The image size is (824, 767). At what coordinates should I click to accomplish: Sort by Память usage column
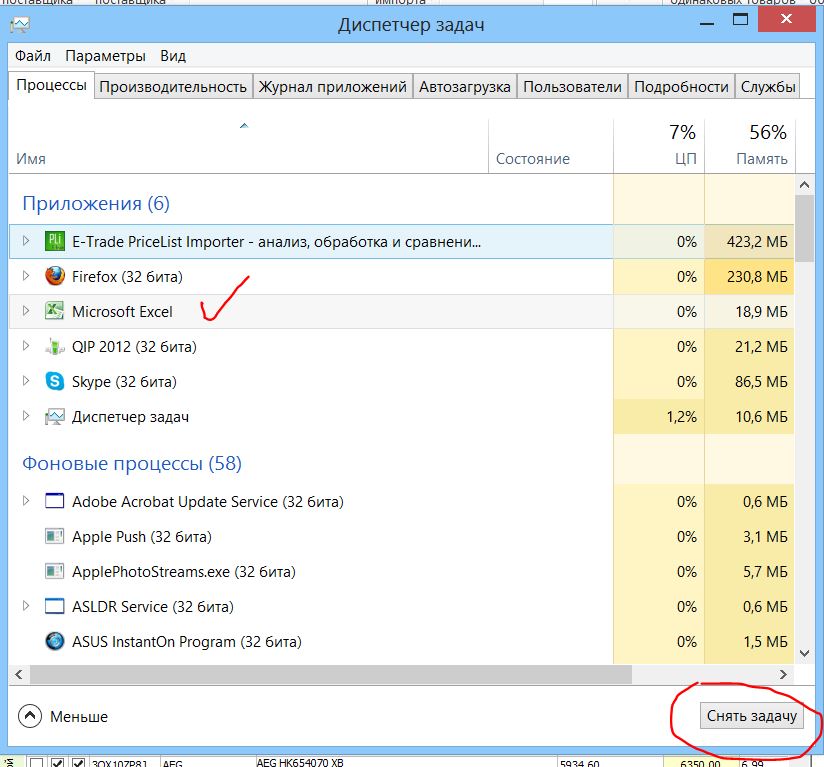point(750,146)
